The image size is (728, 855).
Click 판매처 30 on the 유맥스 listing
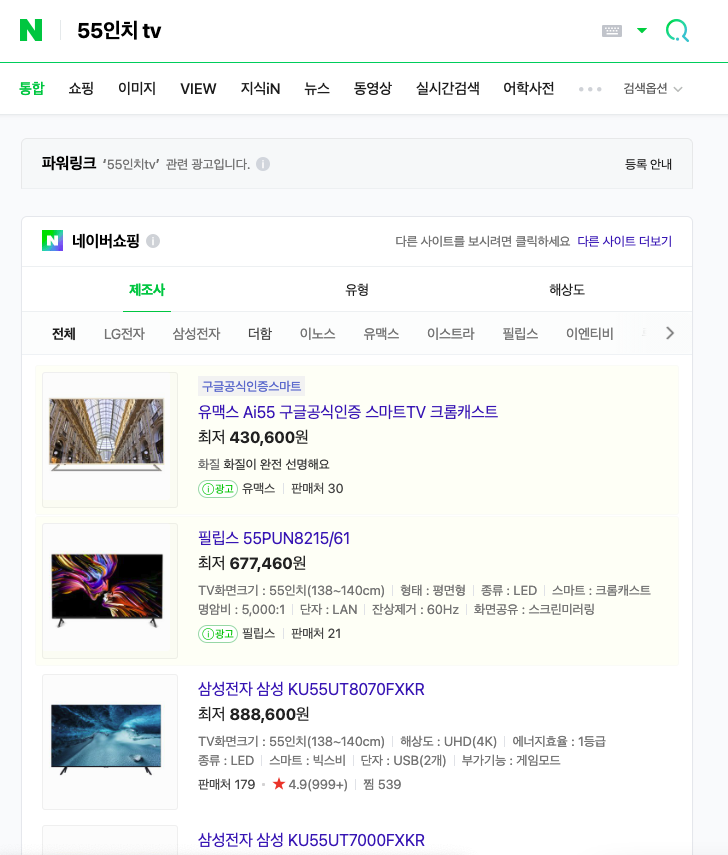coord(317,489)
